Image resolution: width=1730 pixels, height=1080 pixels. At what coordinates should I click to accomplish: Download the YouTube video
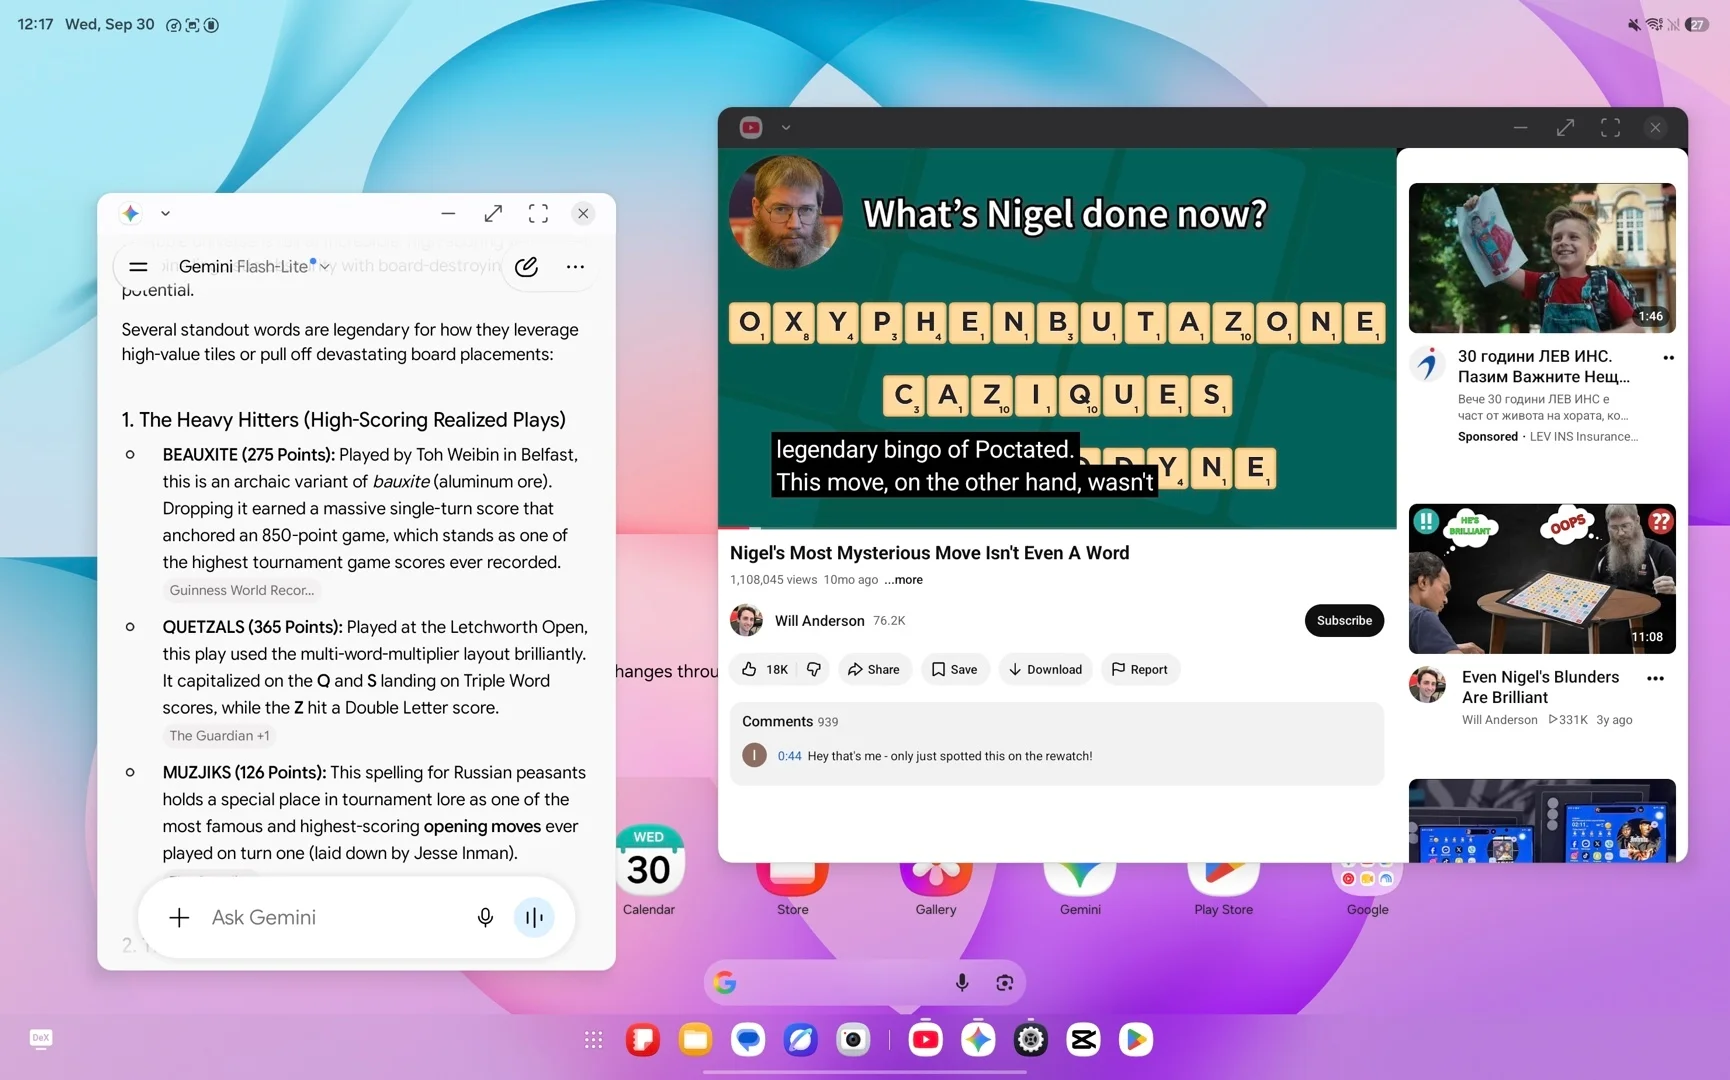click(1045, 670)
